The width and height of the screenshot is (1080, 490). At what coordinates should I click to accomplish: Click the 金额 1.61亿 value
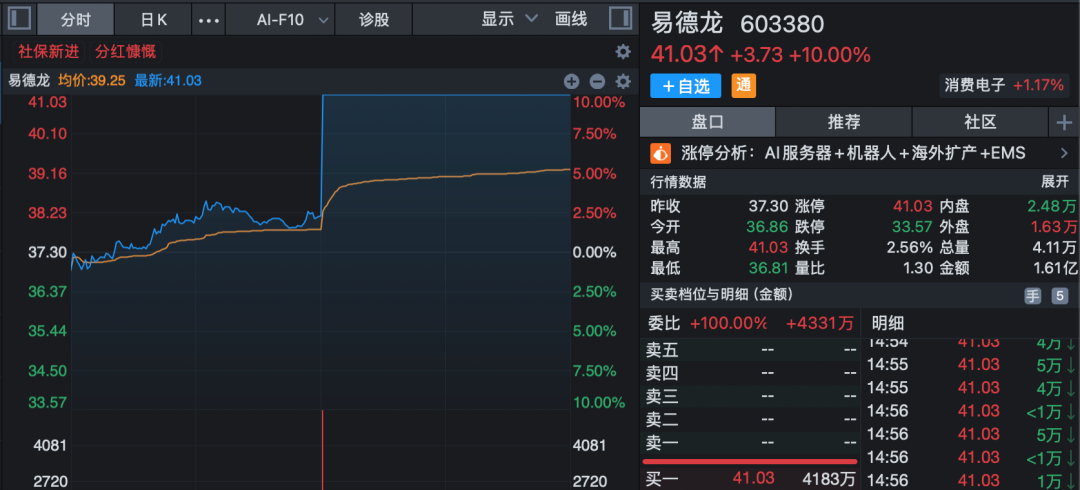tap(1054, 268)
